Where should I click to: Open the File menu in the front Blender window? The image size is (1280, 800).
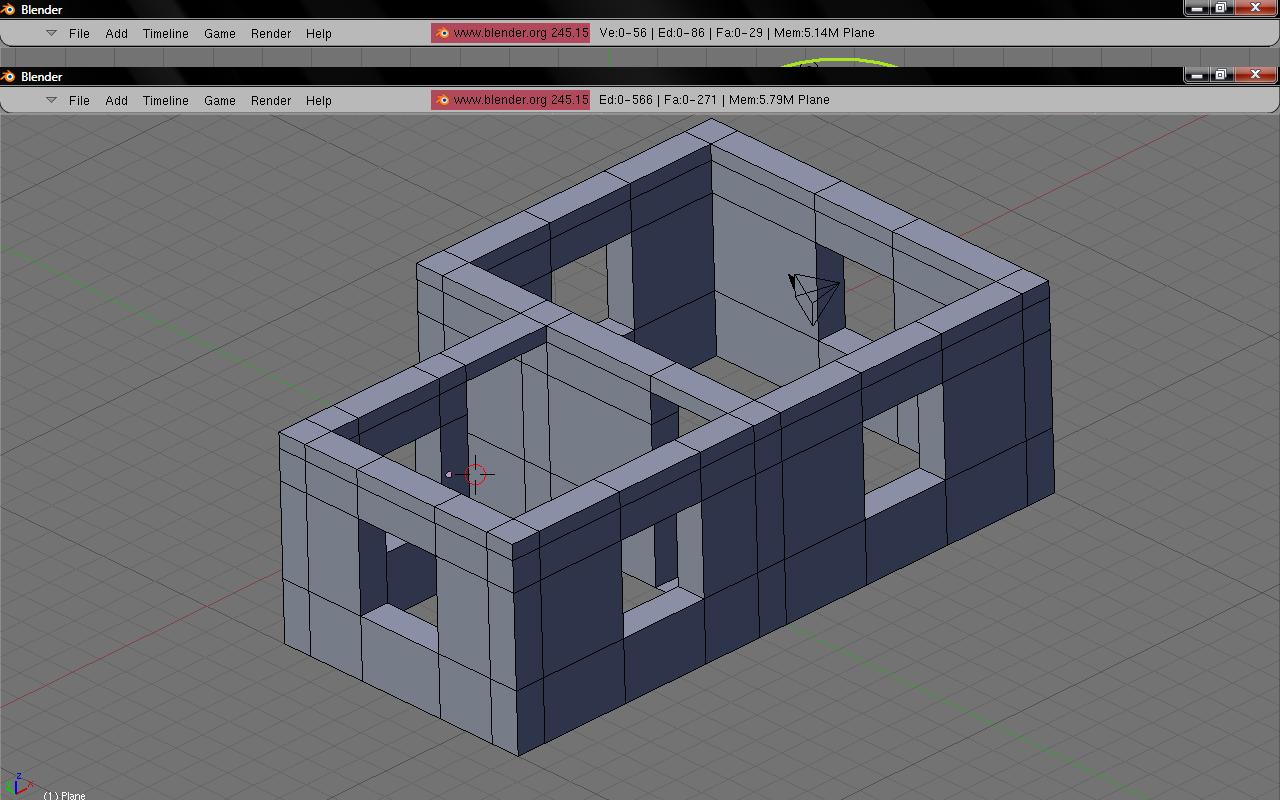pyautogui.click(x=79, y=100)
